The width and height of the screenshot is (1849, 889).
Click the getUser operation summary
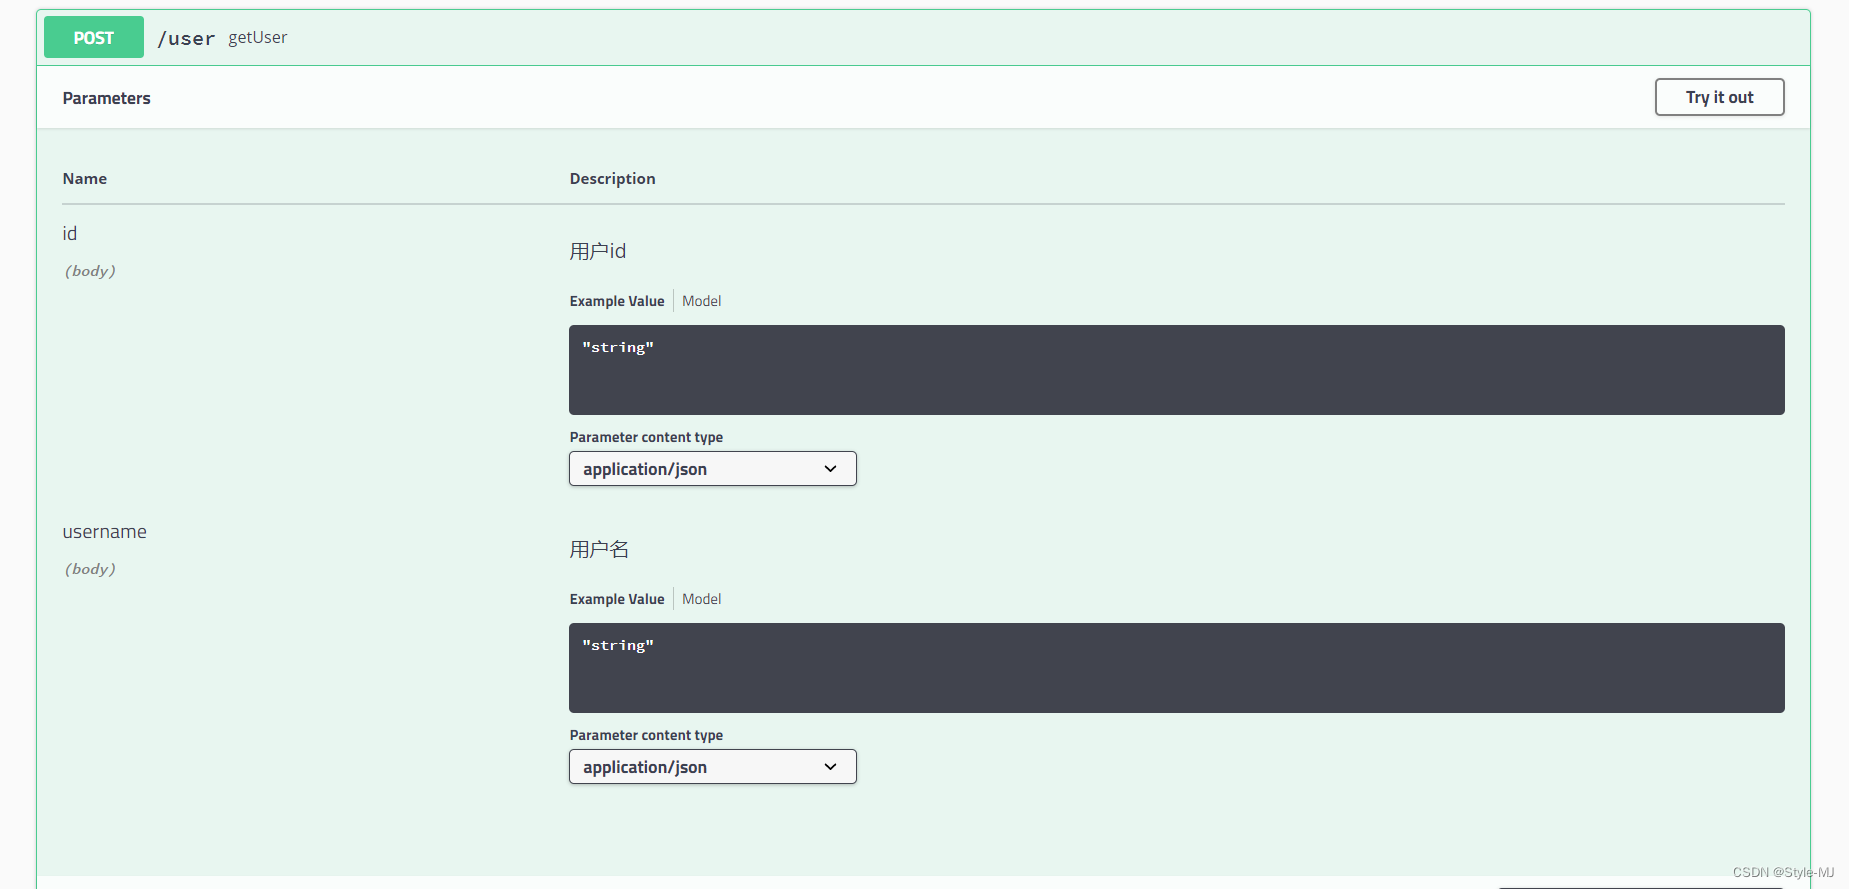tap(257, 37)
